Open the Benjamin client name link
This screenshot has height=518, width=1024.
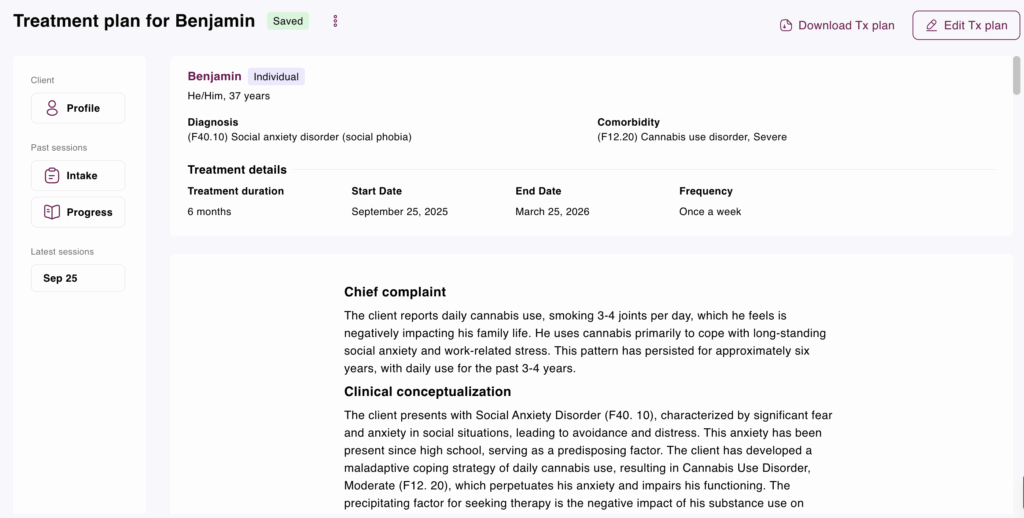click(214, 76)
